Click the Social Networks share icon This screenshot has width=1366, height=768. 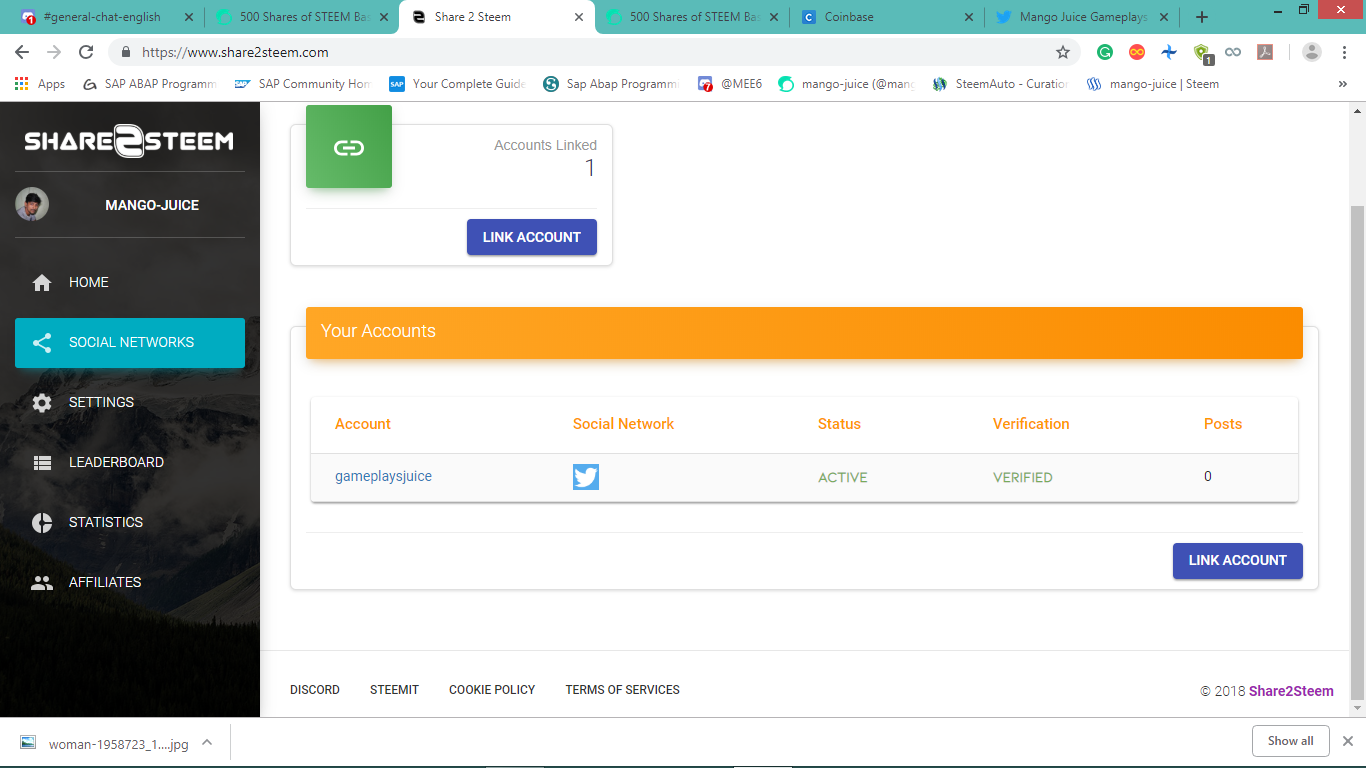click(x=42, y=343)
